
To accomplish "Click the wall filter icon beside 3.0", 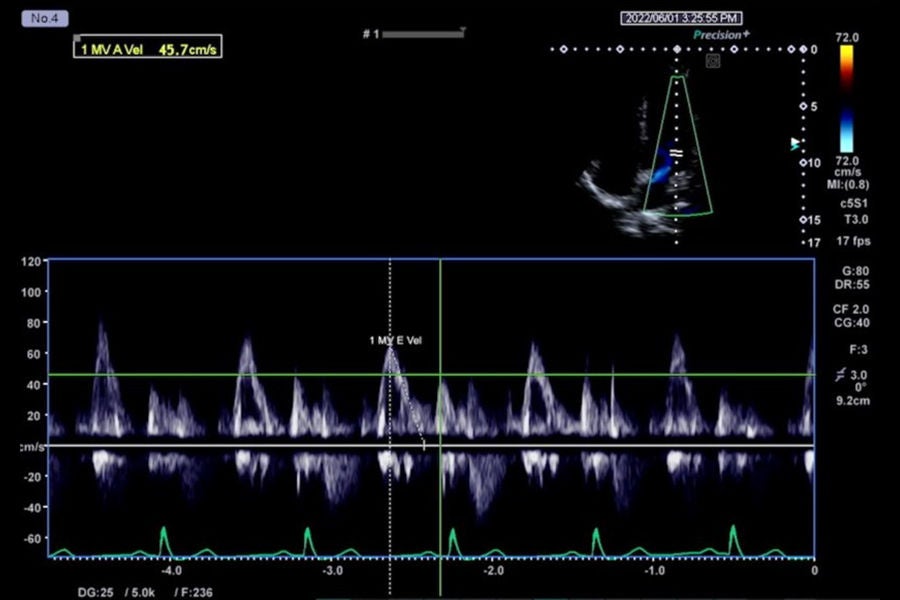I will (x=840, y=376).
